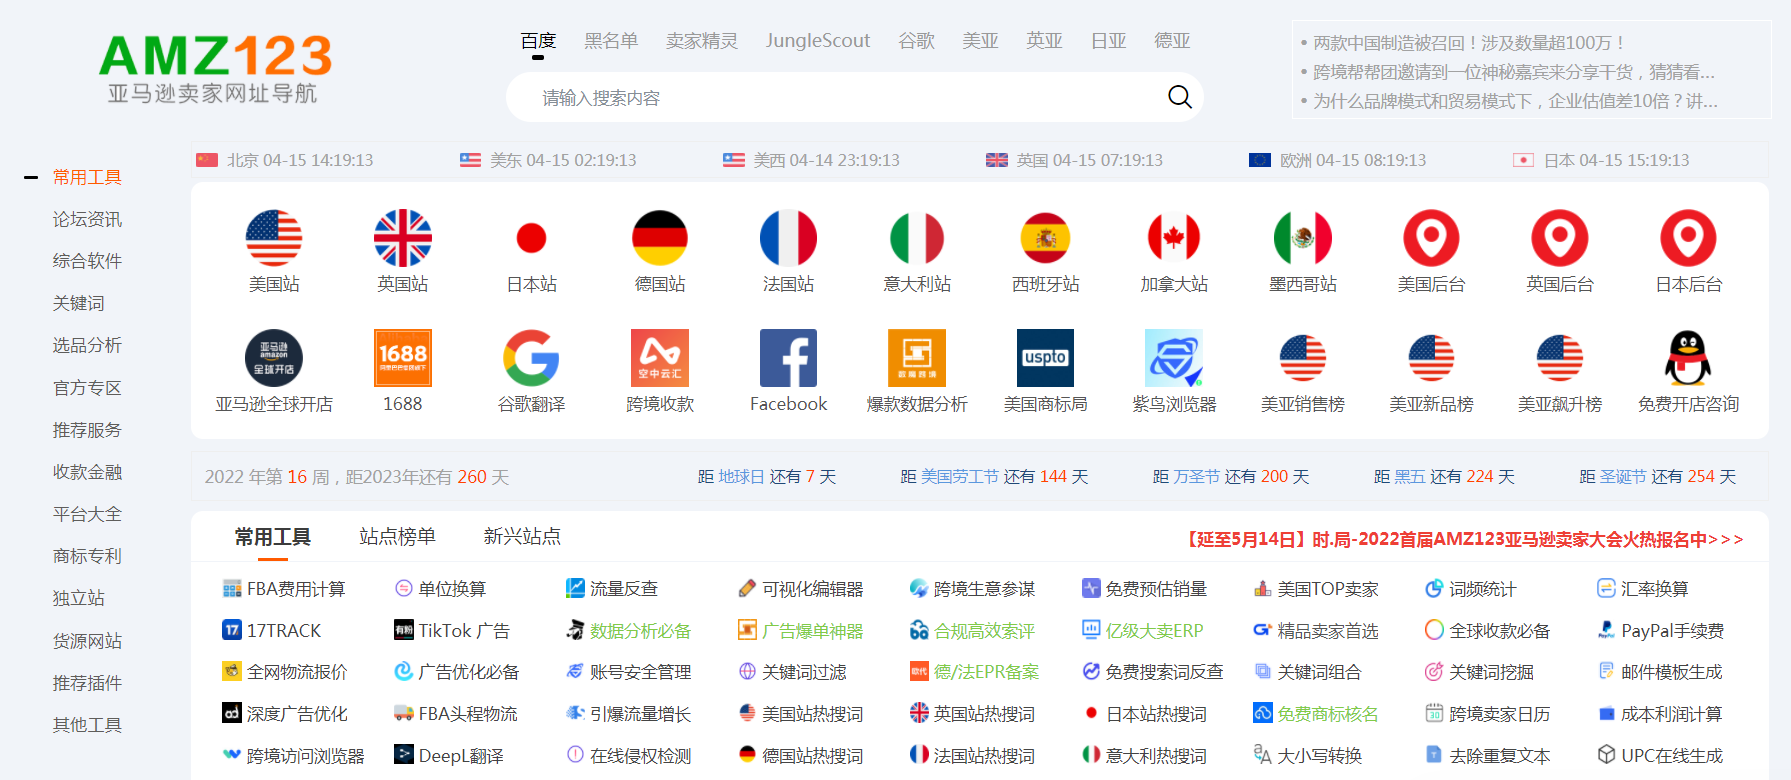Open the 商标专利 sidebar category
This screenshot has height=780, width=1791.
coord(87,556)
